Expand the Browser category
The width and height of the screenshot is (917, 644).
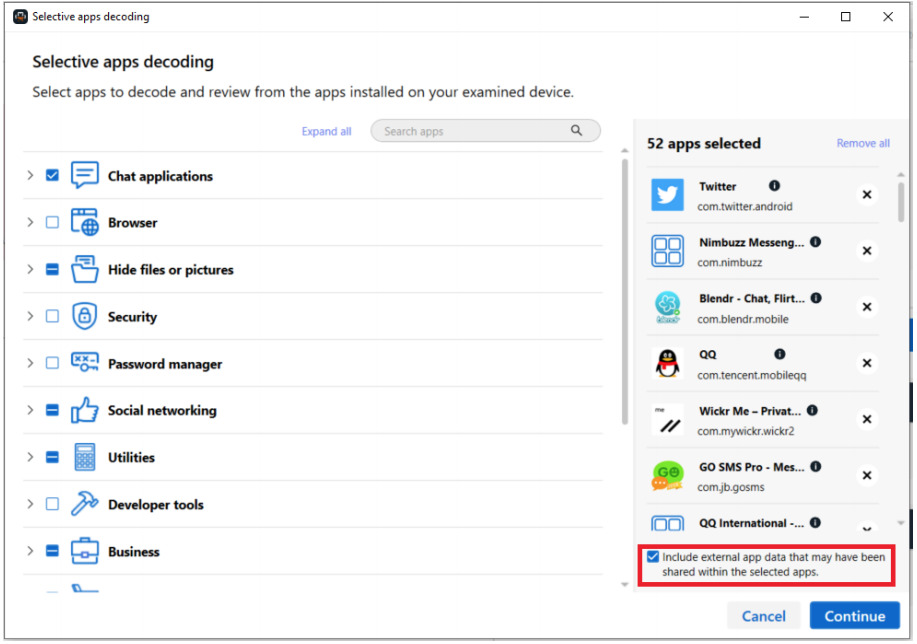click(30, 222)
